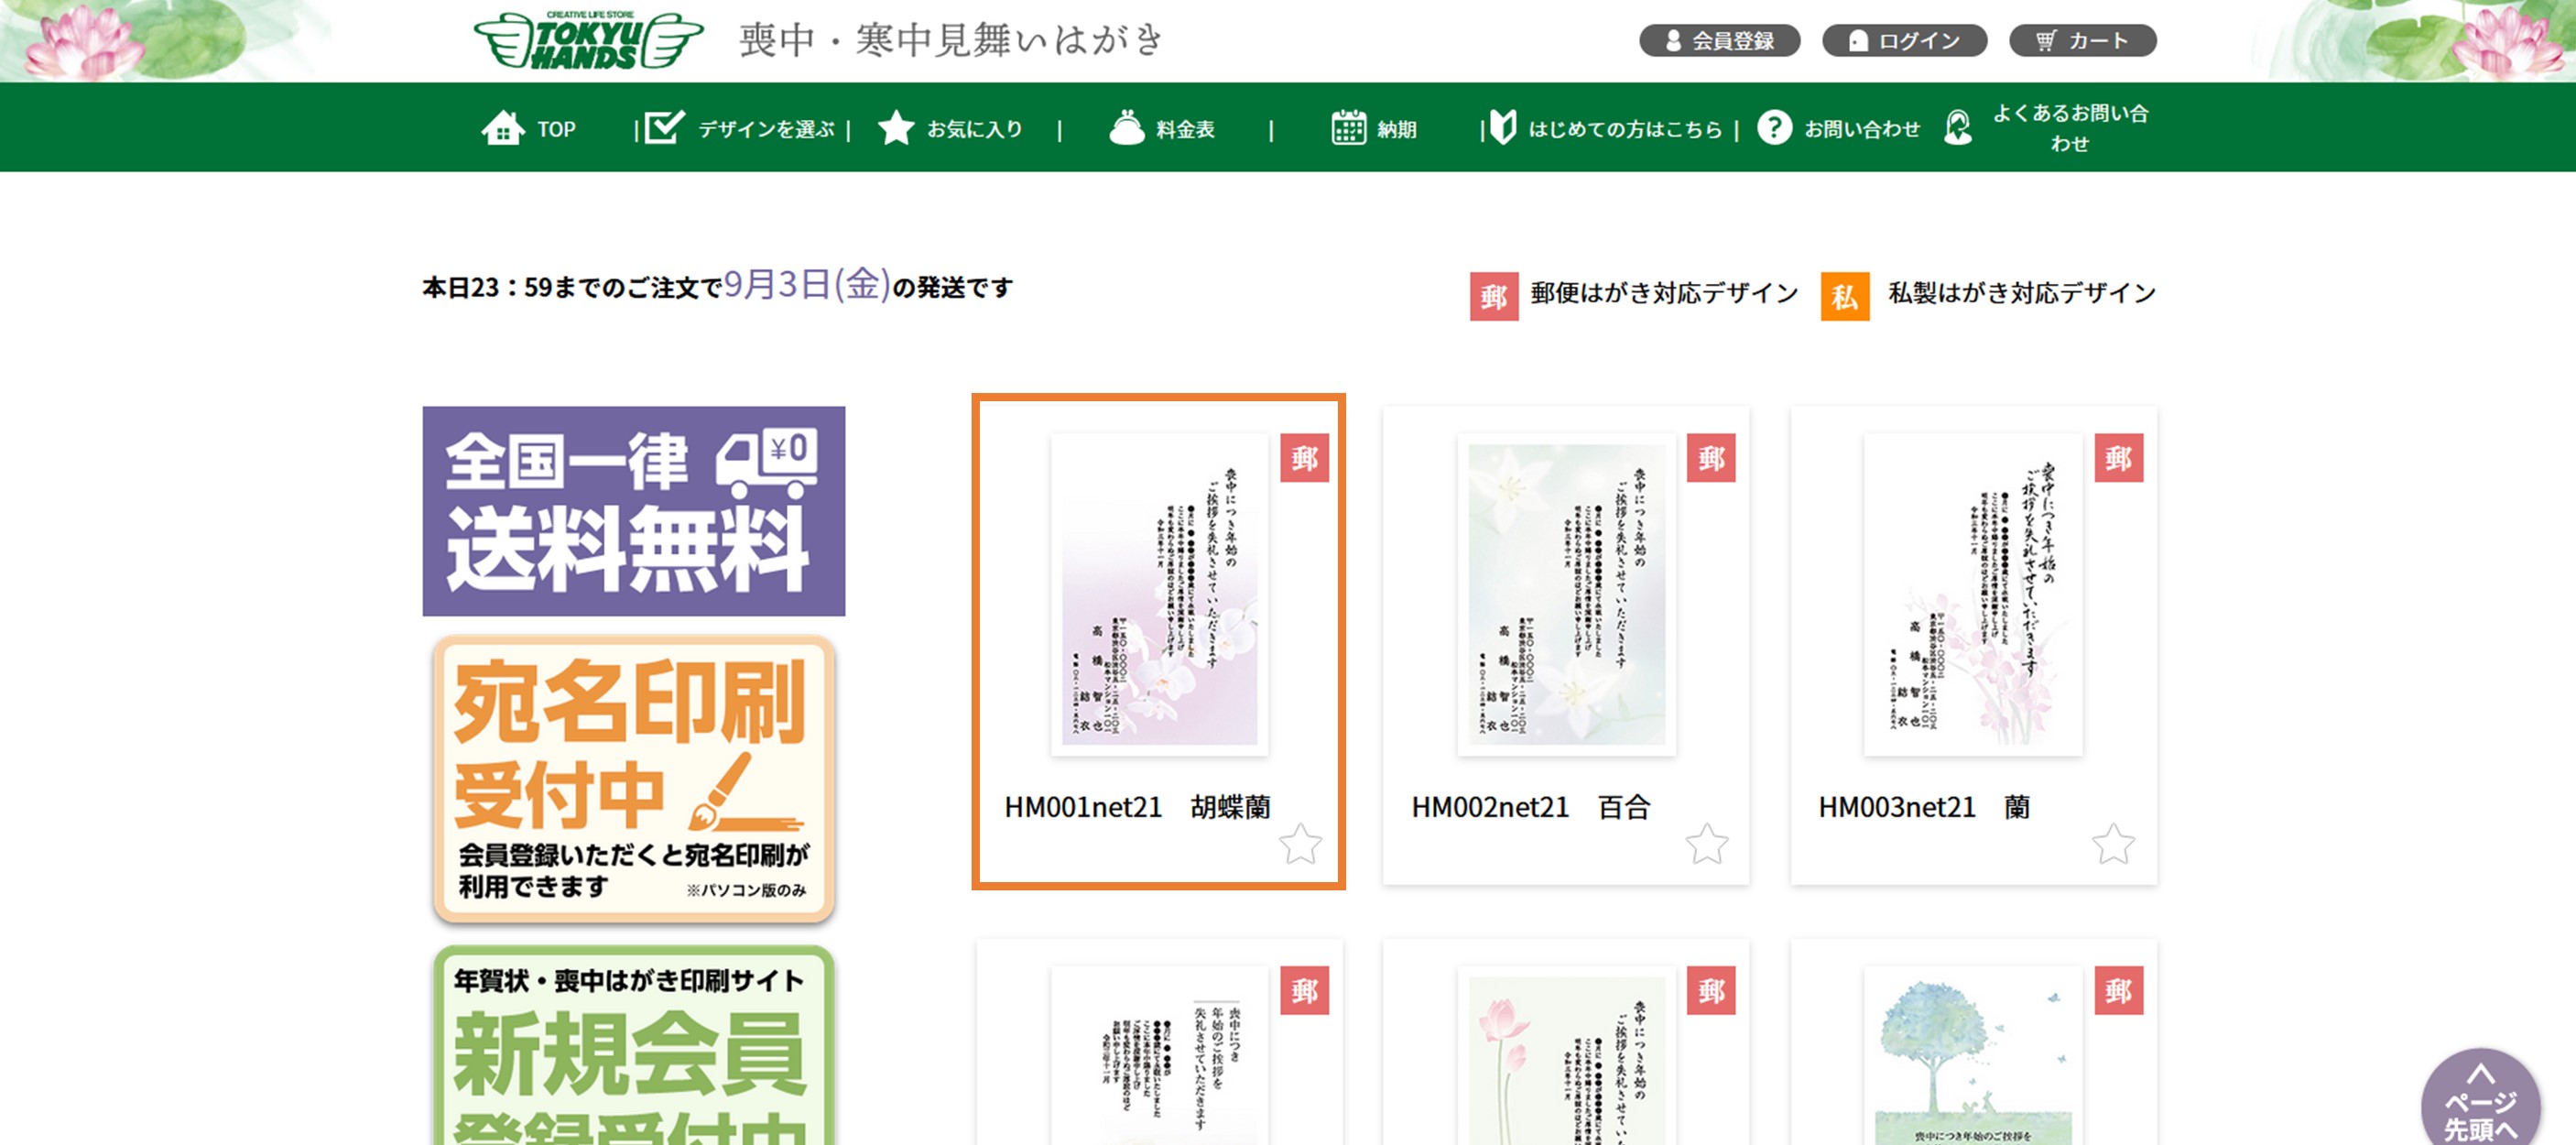The height and width of the screenshot is (1145, 2576).
Task: Click the beginner mark icon in navigation
Action: 1503,127
